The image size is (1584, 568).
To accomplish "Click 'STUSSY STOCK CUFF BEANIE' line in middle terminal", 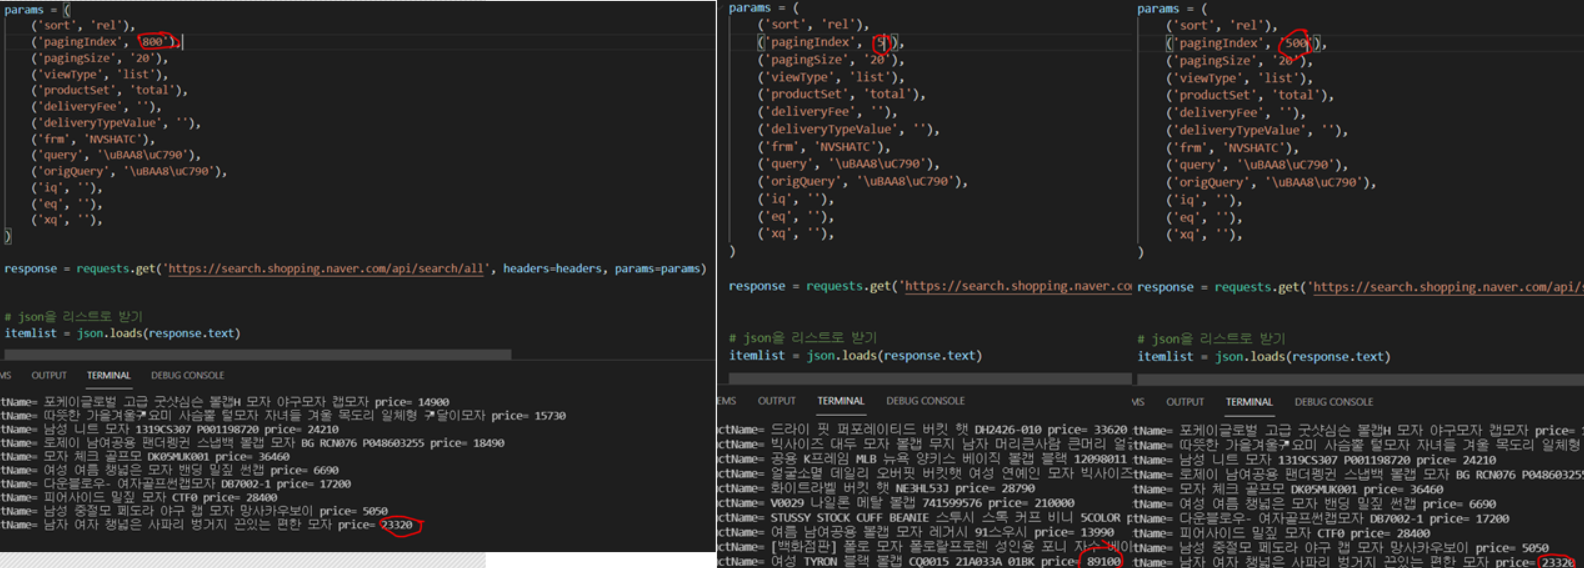I will pos(924,518).
